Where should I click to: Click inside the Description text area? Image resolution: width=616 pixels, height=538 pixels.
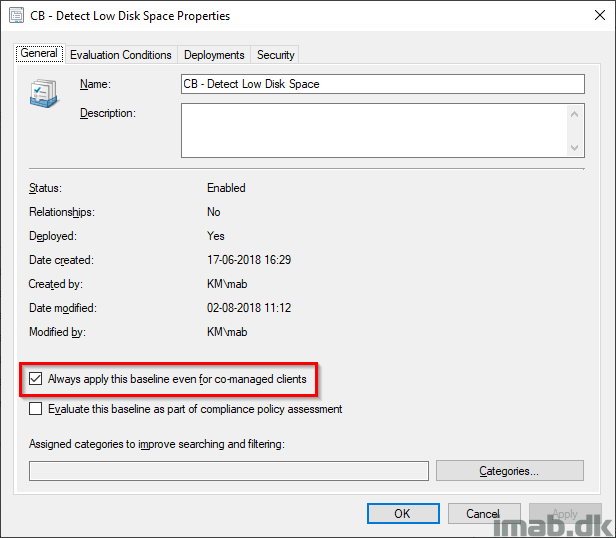tap(373, 130)
